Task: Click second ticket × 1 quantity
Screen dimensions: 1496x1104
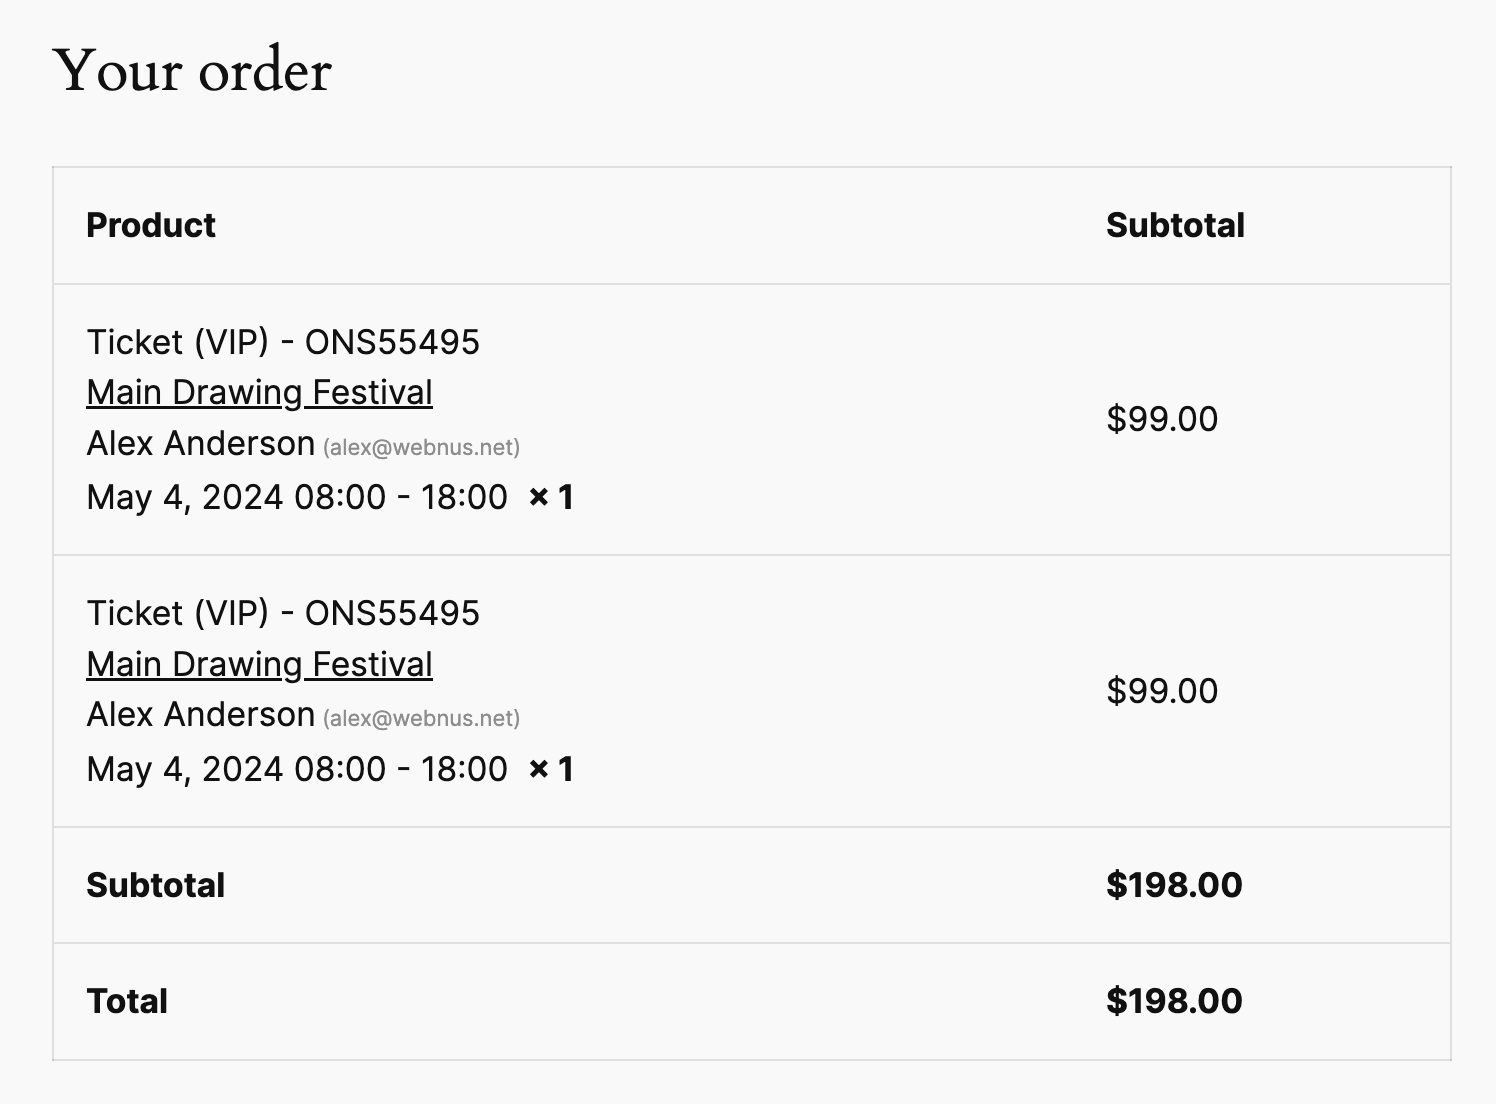Action: 551,769
